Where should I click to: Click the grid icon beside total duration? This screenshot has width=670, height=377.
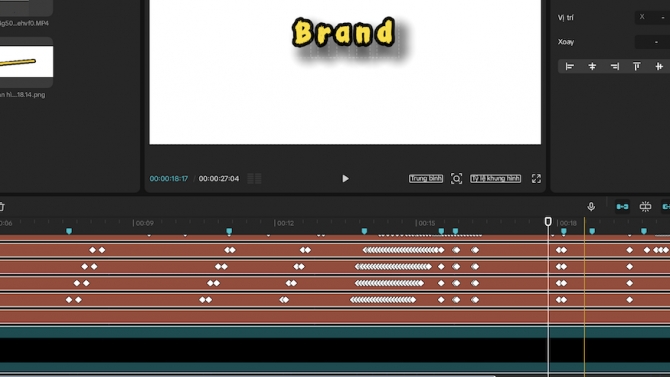(255, 179)
